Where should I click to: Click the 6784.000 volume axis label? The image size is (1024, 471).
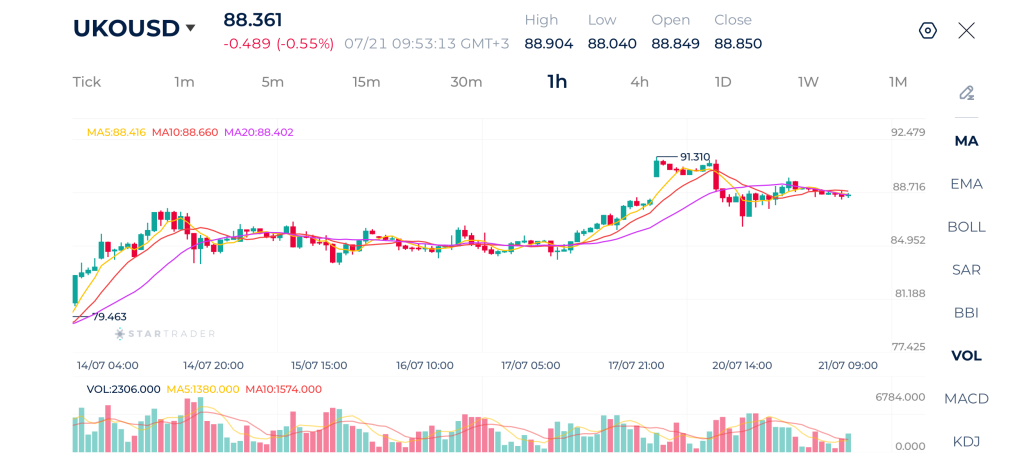(901, 397)
